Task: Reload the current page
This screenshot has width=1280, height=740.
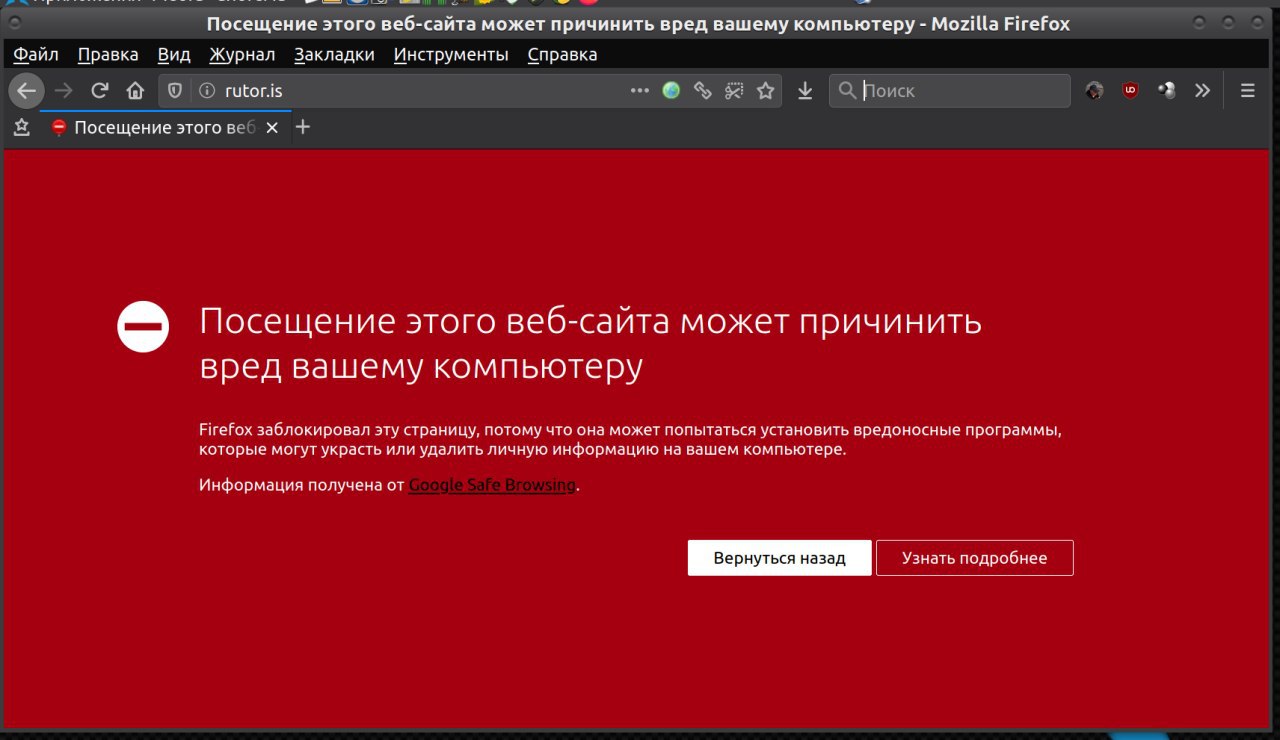Action: click(99, 91)
